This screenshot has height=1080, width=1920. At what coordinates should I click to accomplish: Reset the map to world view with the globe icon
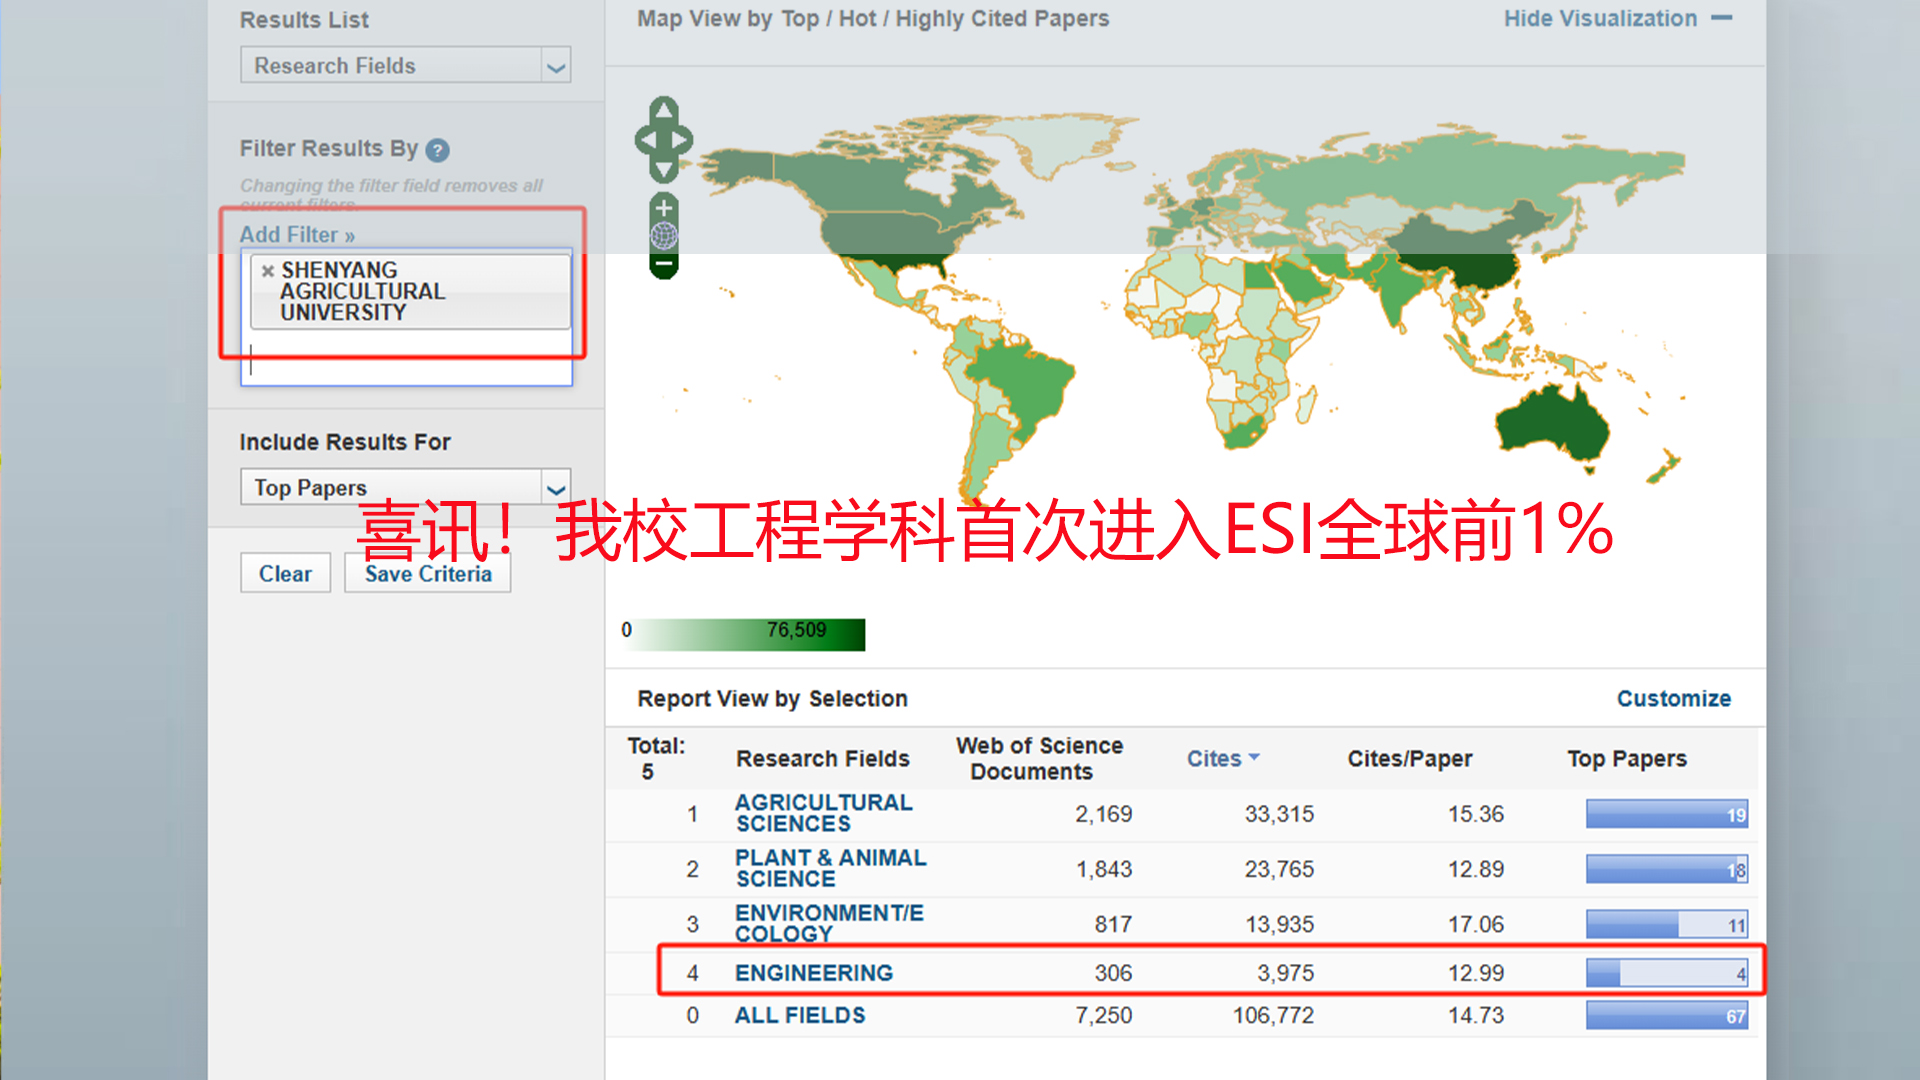664,236
